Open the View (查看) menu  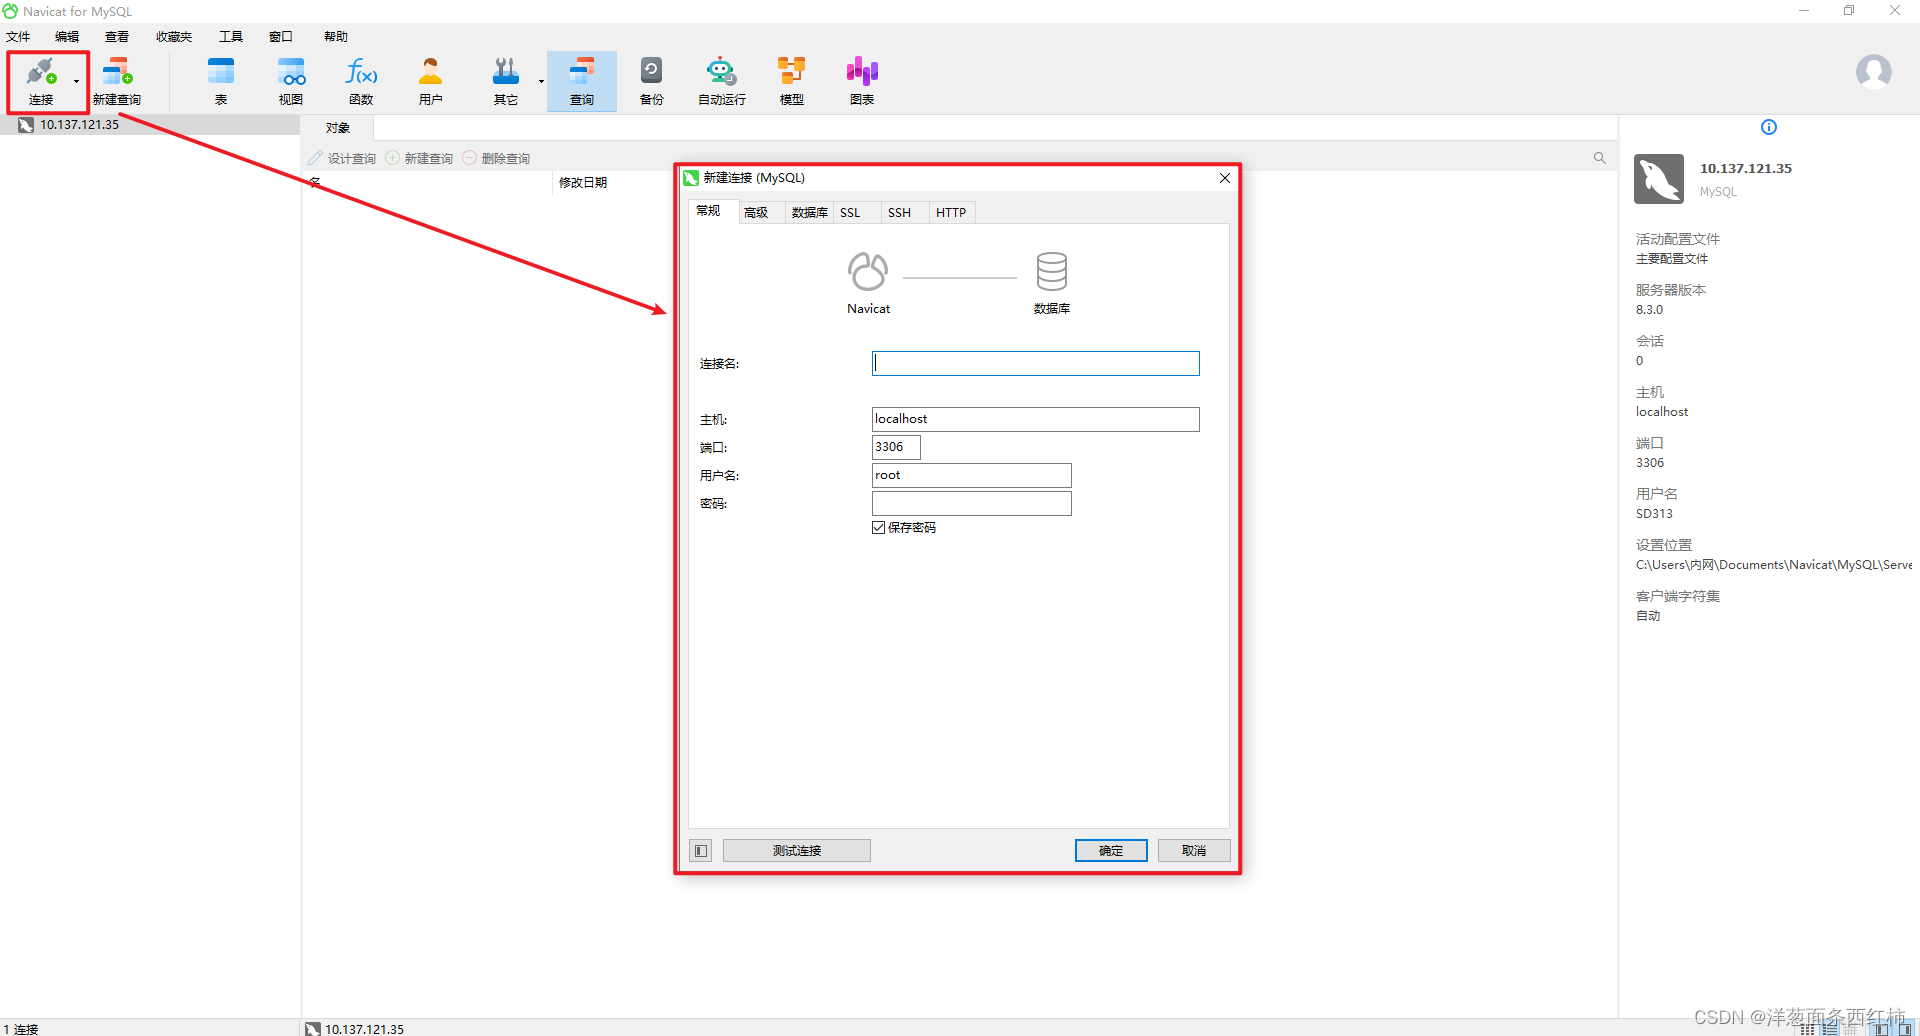[117, 37]
